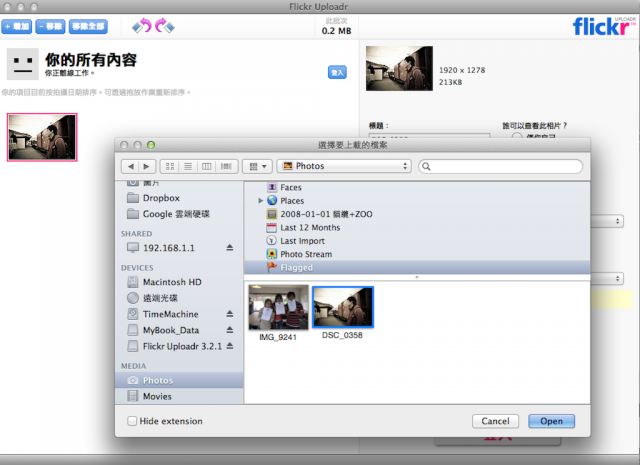Eject the MyBook_Data drive
The image size is (640, 465).
pyautogui.click(x=230, y=329)
